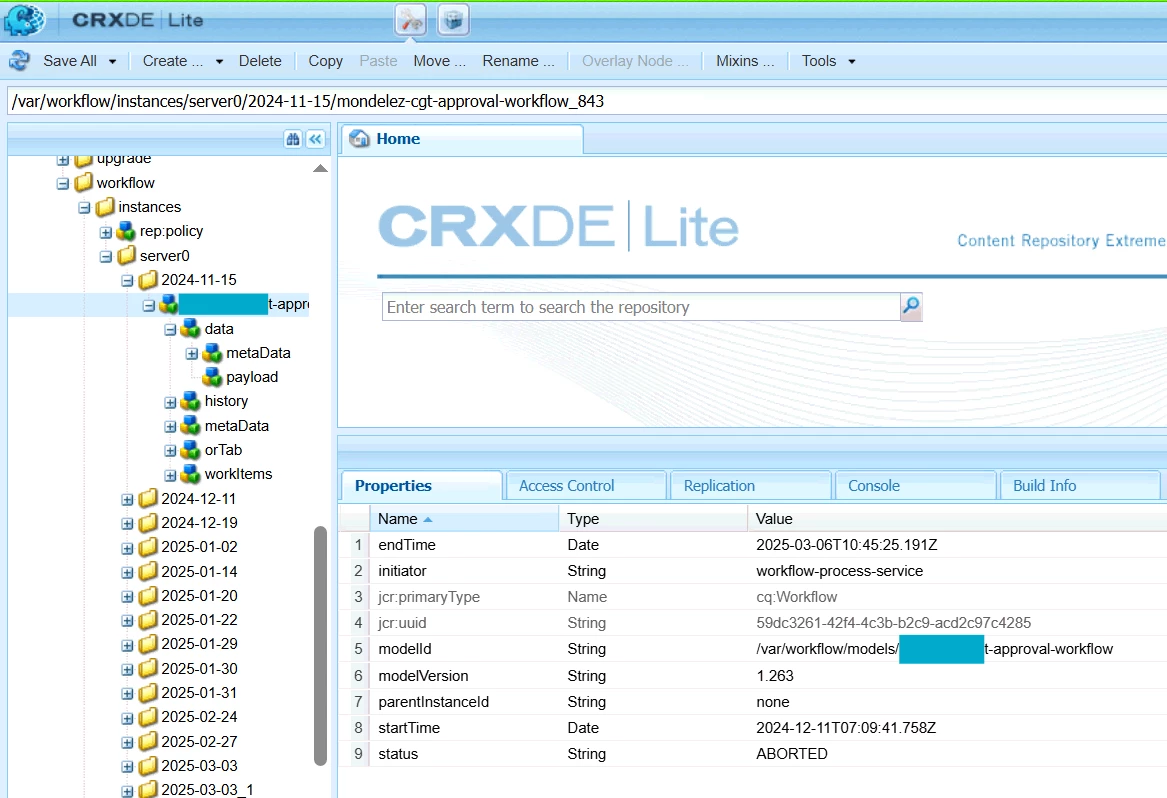The height and width of the screenshot is (798, 1167).
Task: Sort by the Type column header
Action: [x=653, y=519]
